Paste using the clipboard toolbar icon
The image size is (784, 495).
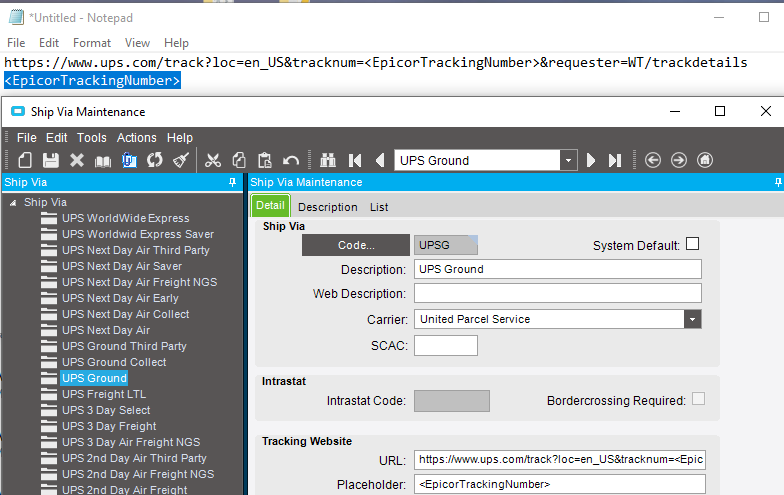point(264,160)
